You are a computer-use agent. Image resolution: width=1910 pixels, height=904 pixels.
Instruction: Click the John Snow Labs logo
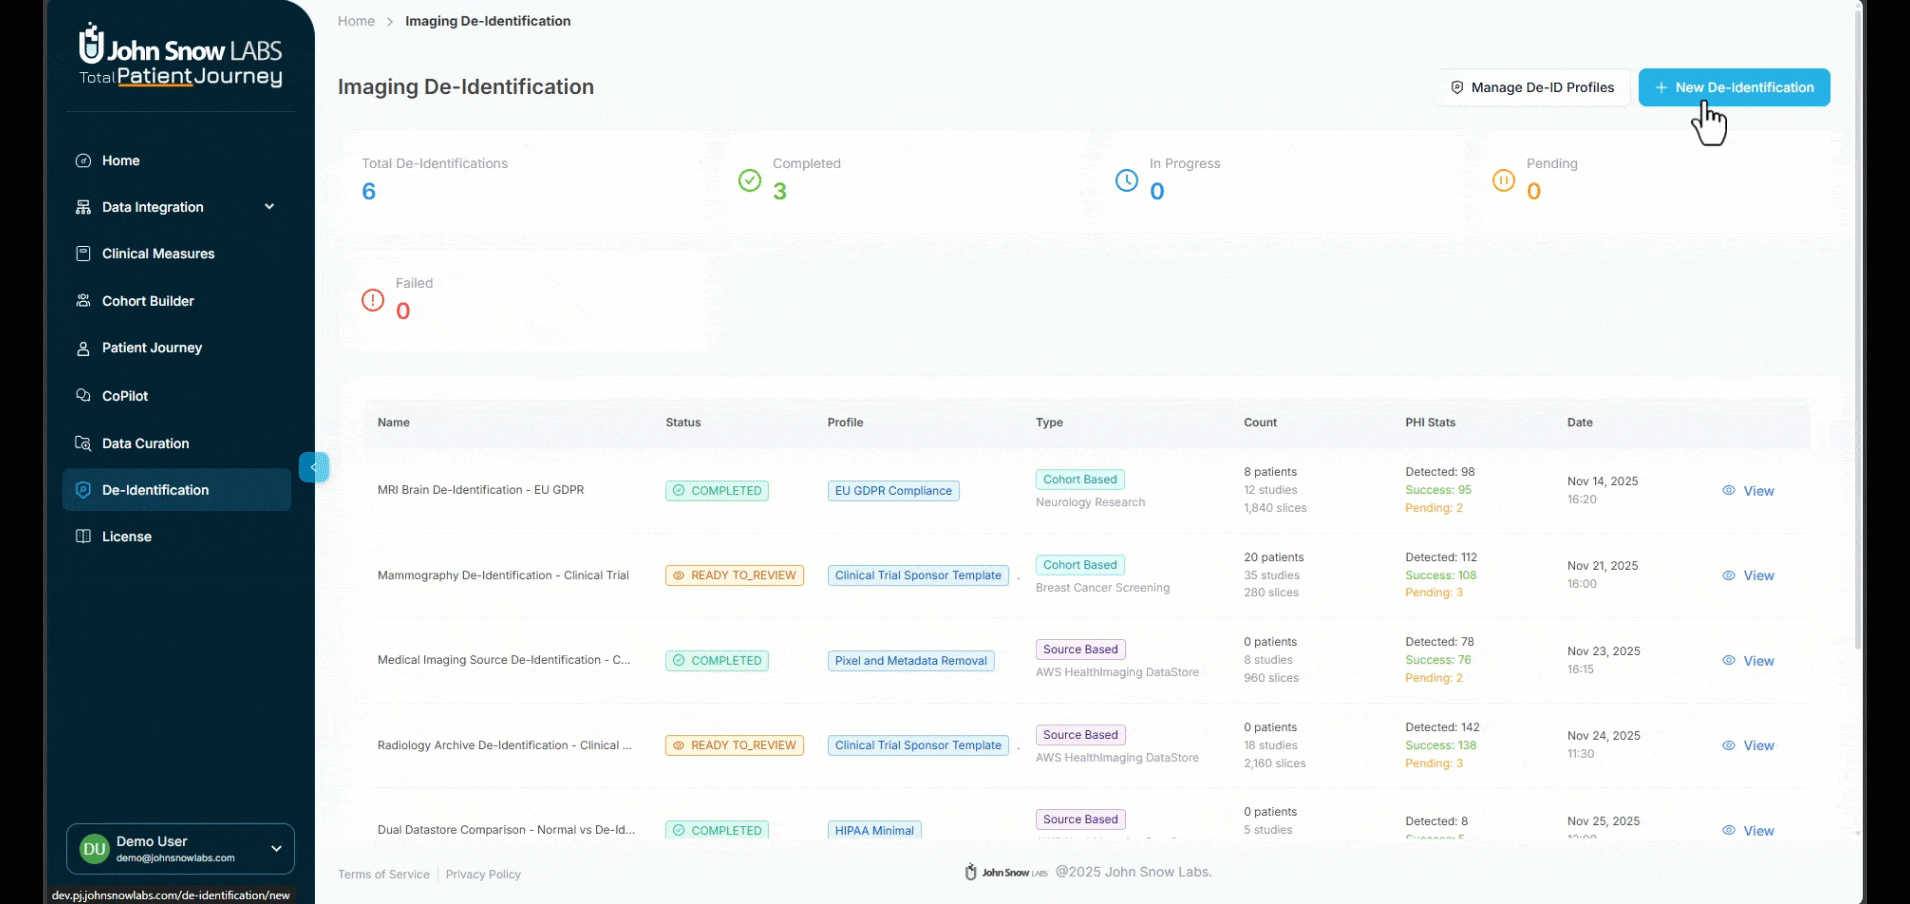(x=180, y=56)
